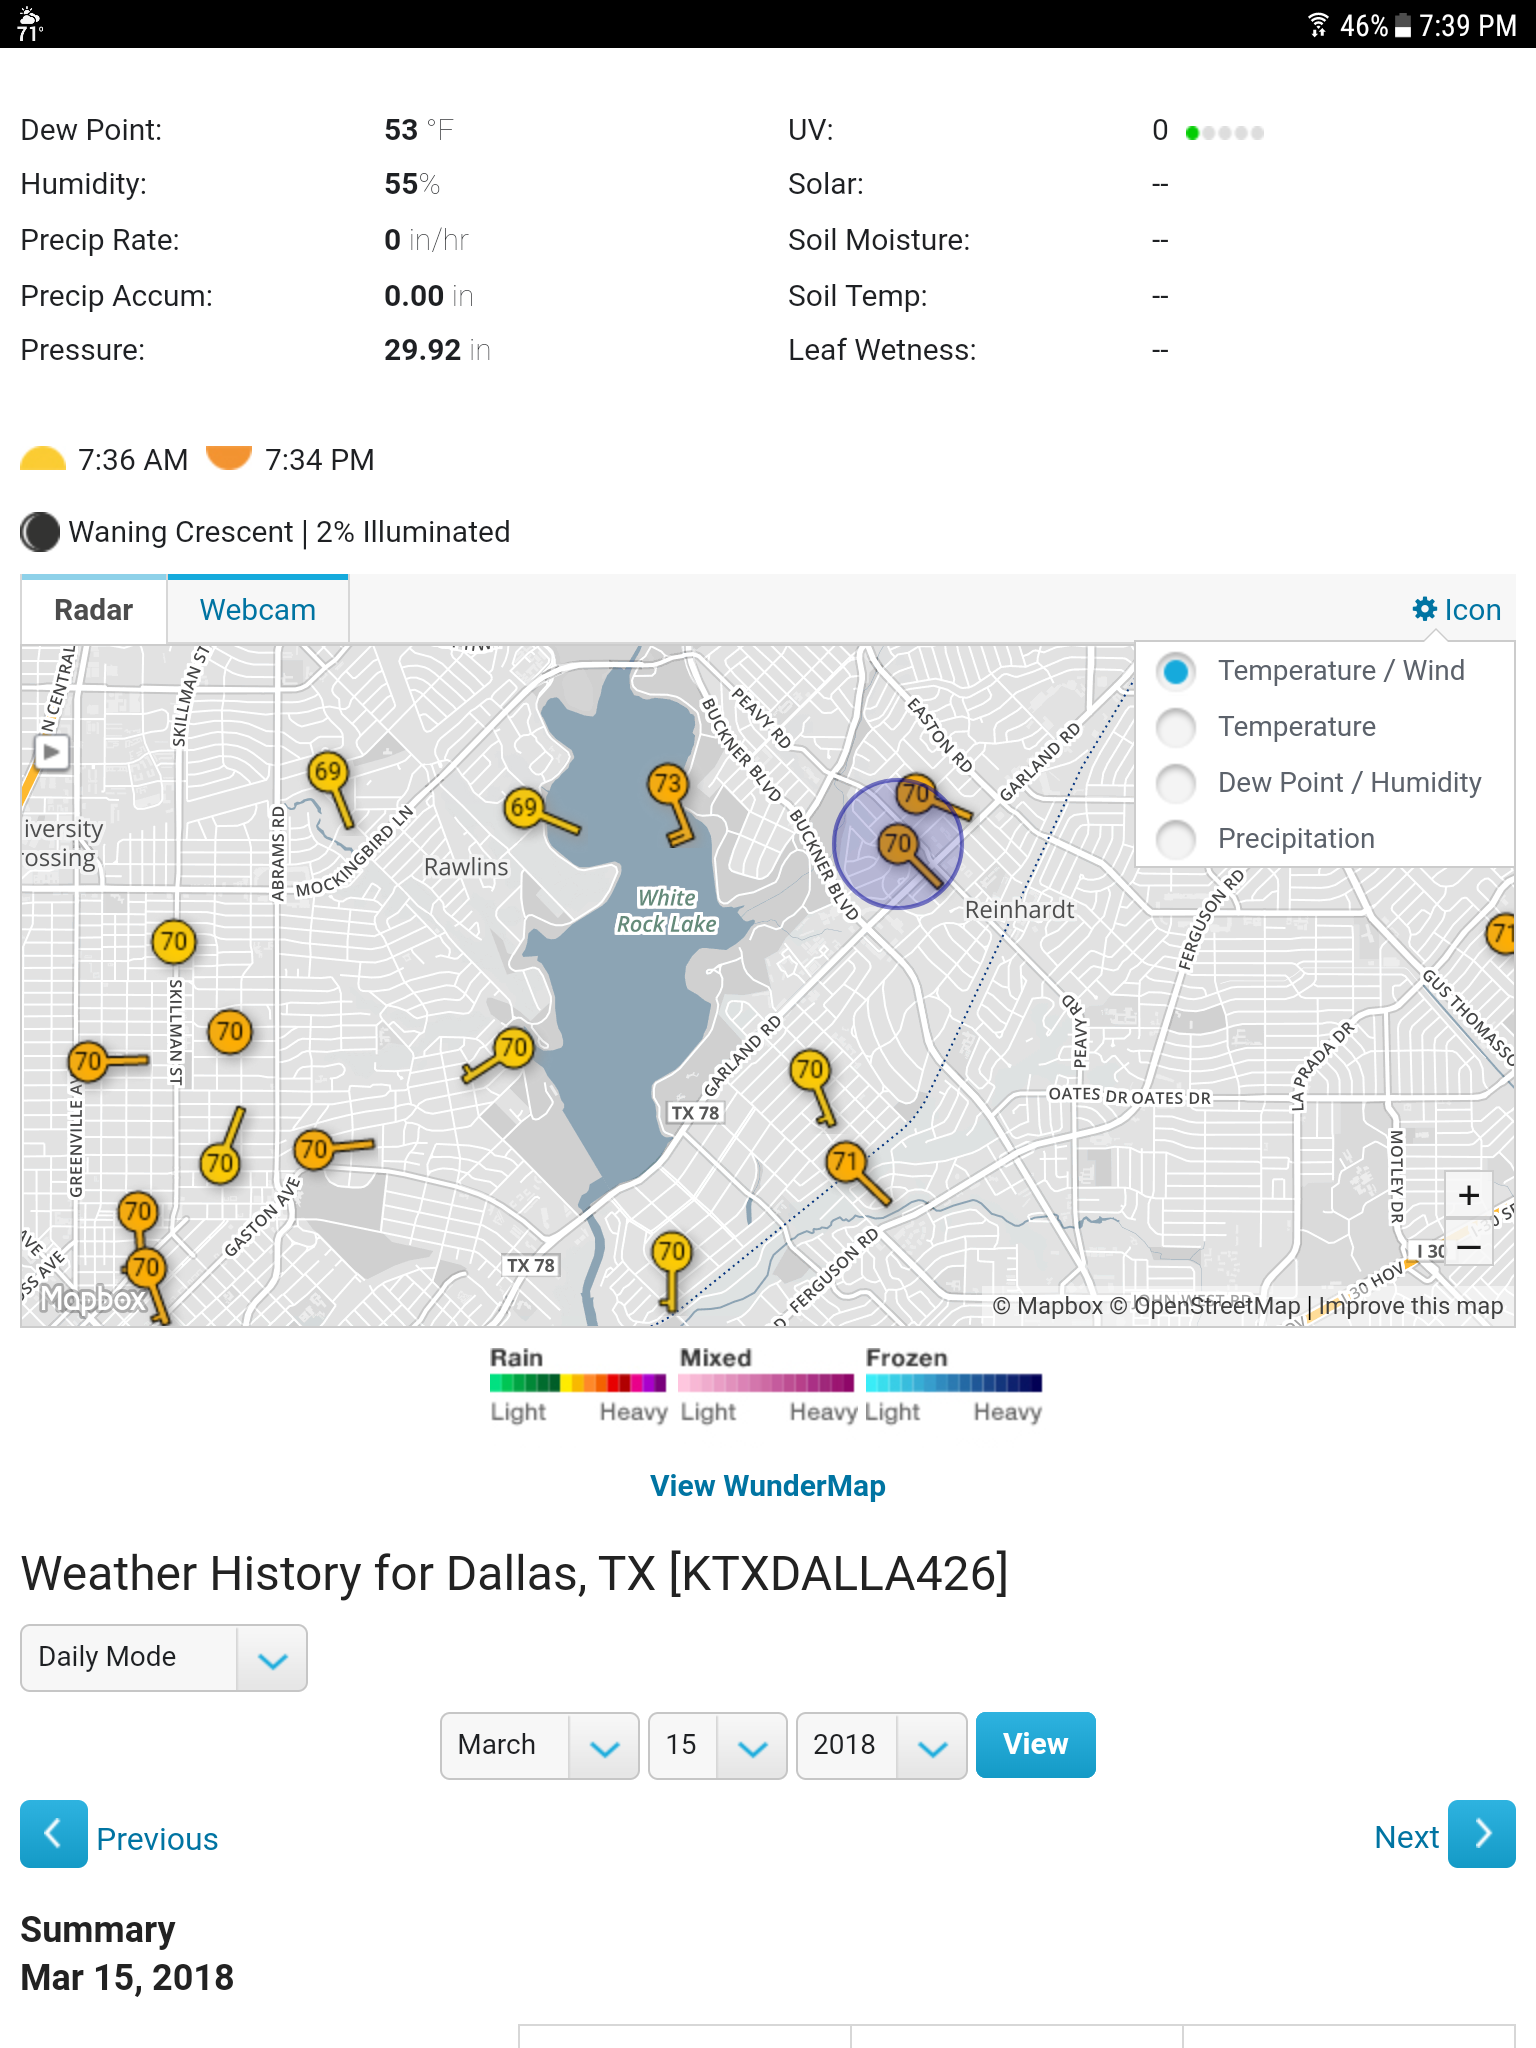1536x2048 pixels.
Task: Play the radar animation on the map
Action: (52, 751)
